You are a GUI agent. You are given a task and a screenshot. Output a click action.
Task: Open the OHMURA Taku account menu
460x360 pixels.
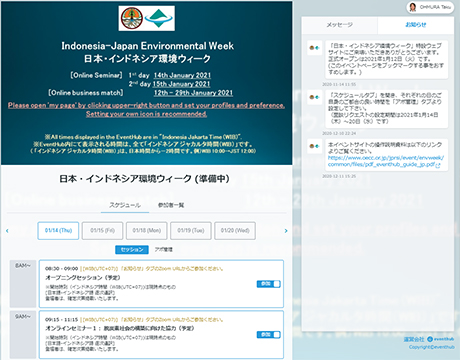430,7
